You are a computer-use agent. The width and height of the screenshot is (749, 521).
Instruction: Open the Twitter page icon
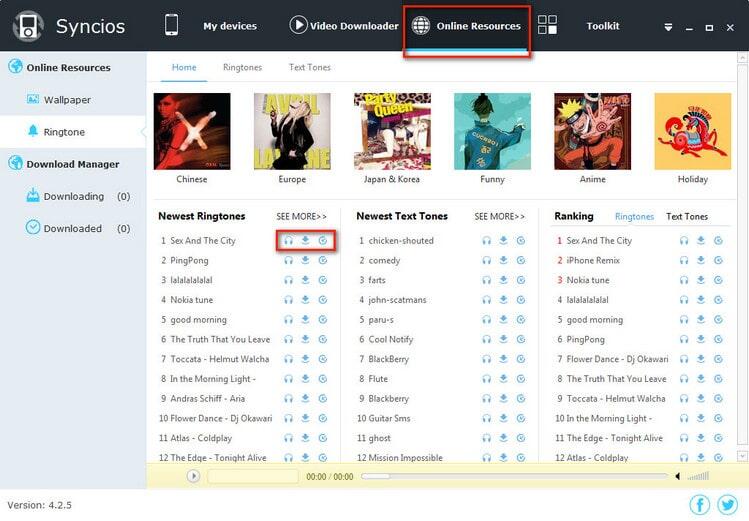pos(728,505)
